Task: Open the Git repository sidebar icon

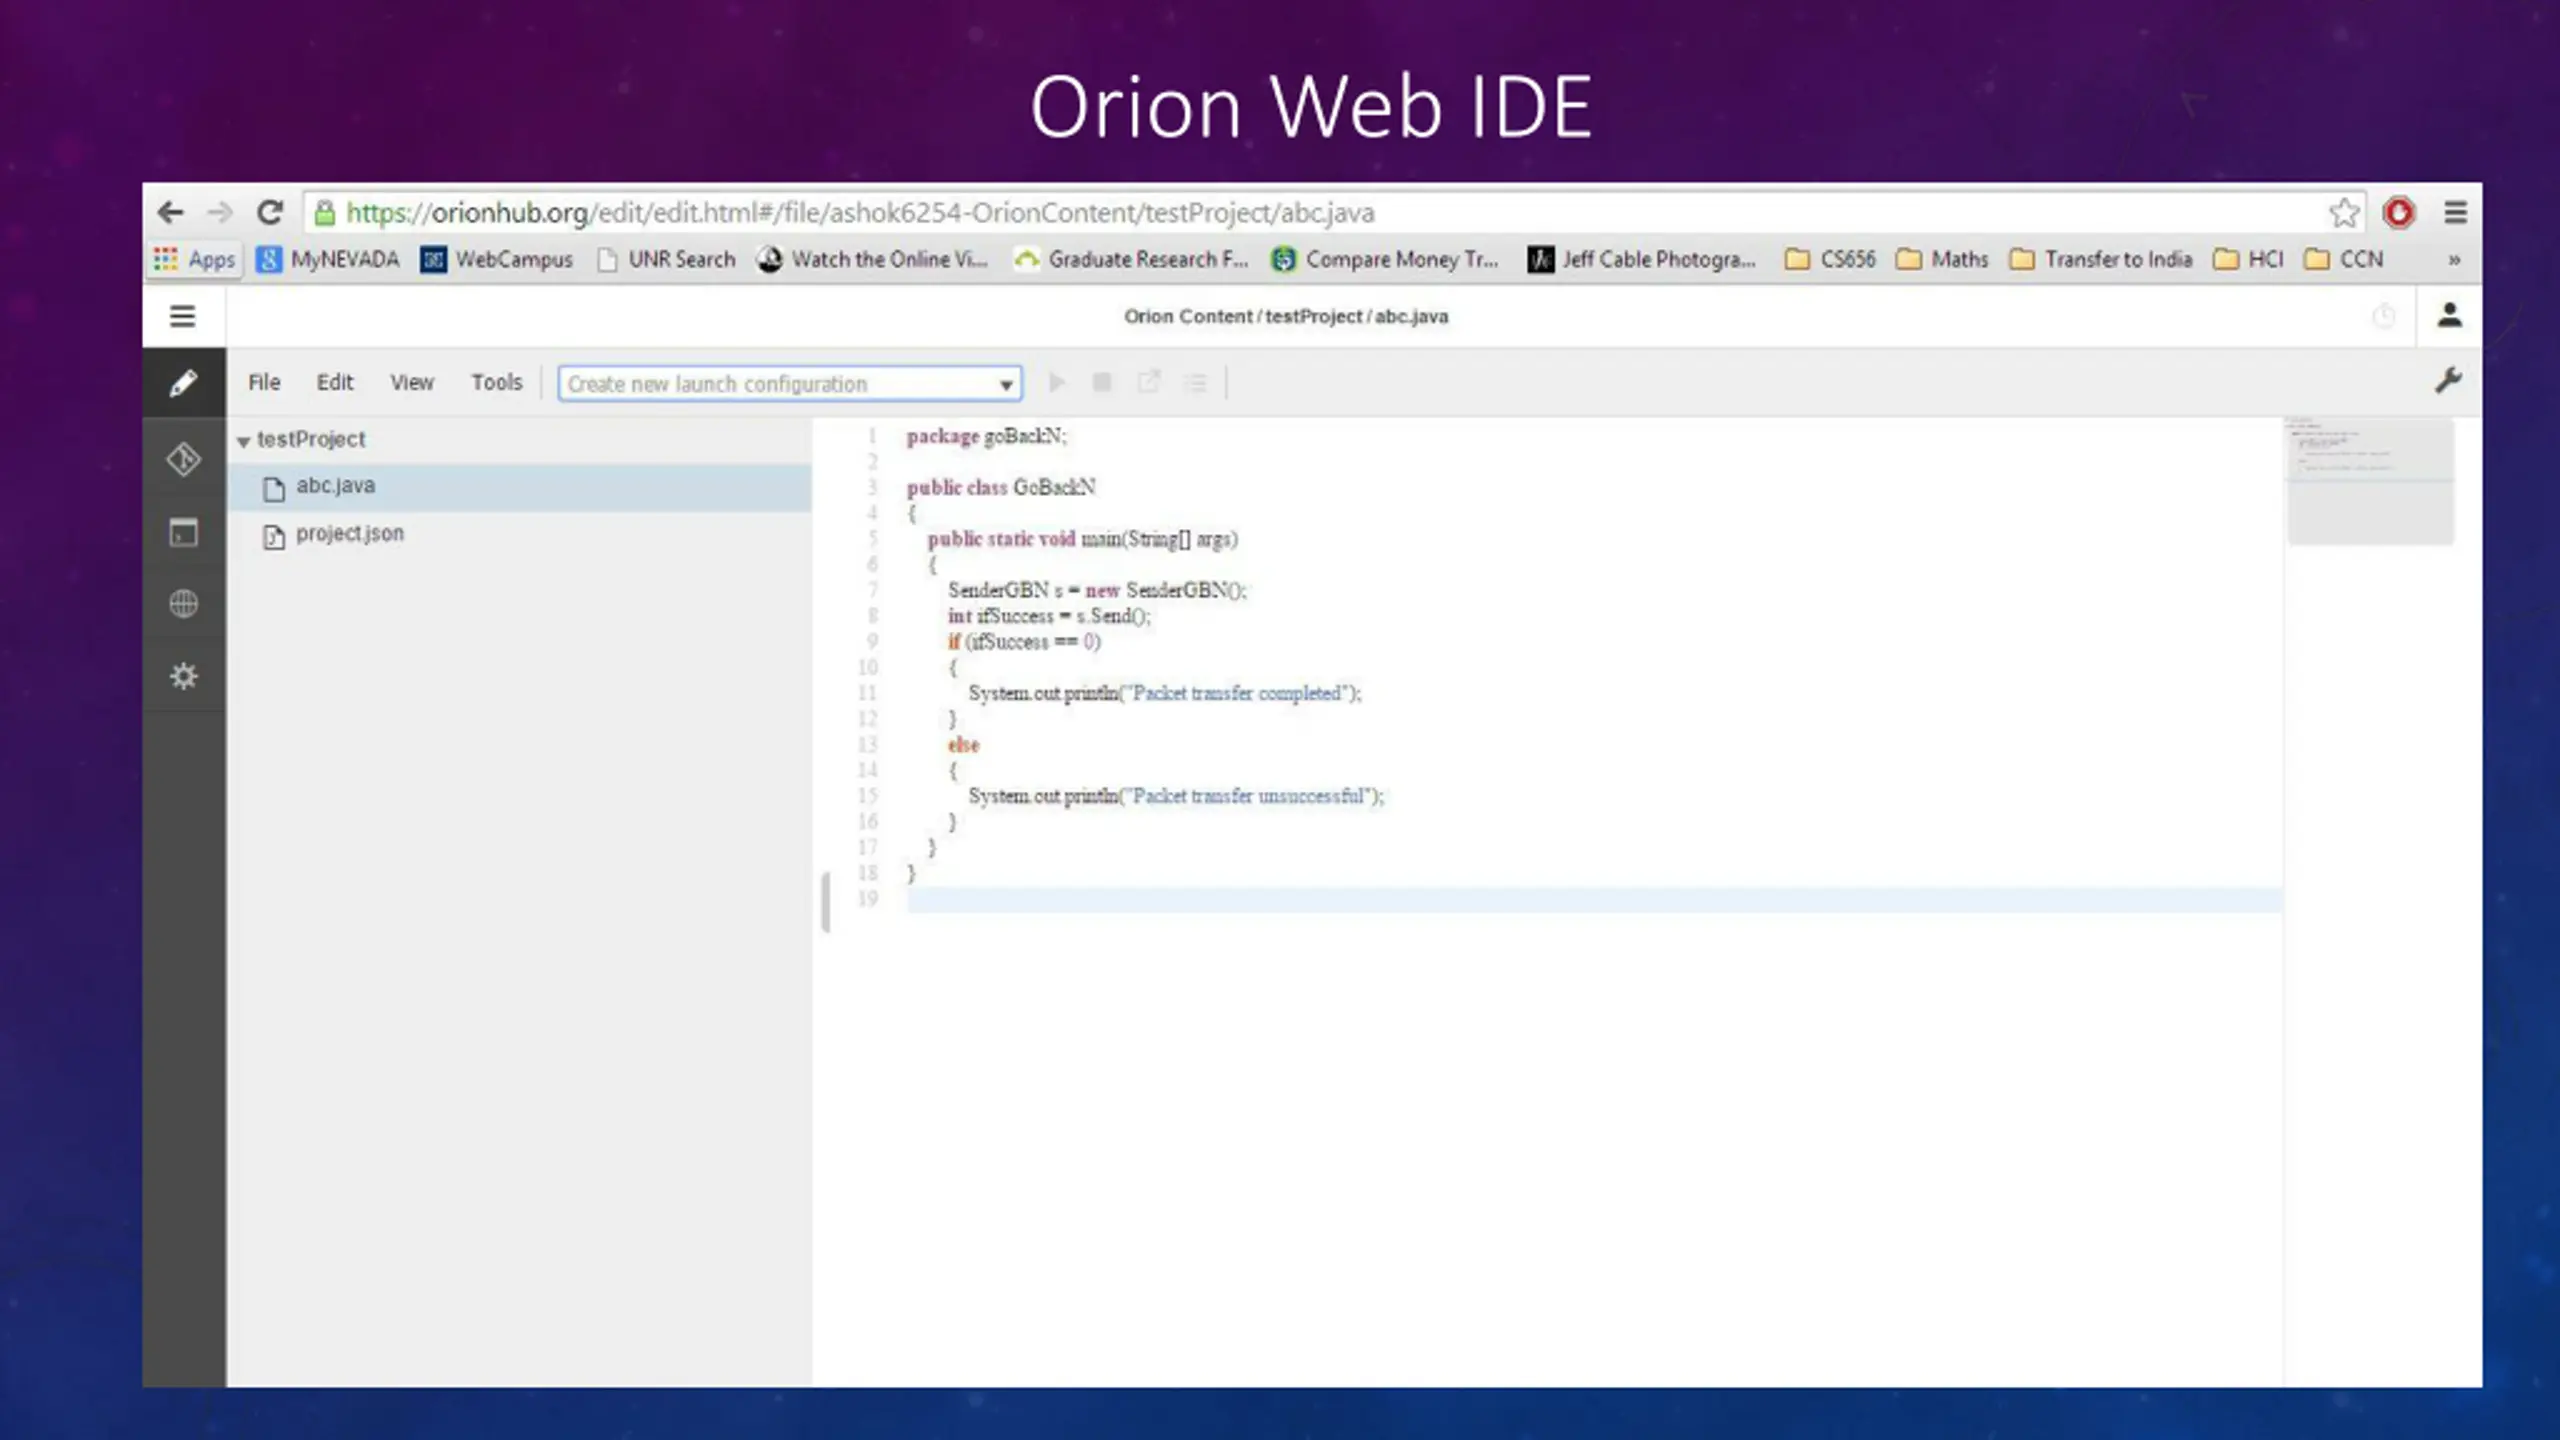Action: tap(183, 459)
